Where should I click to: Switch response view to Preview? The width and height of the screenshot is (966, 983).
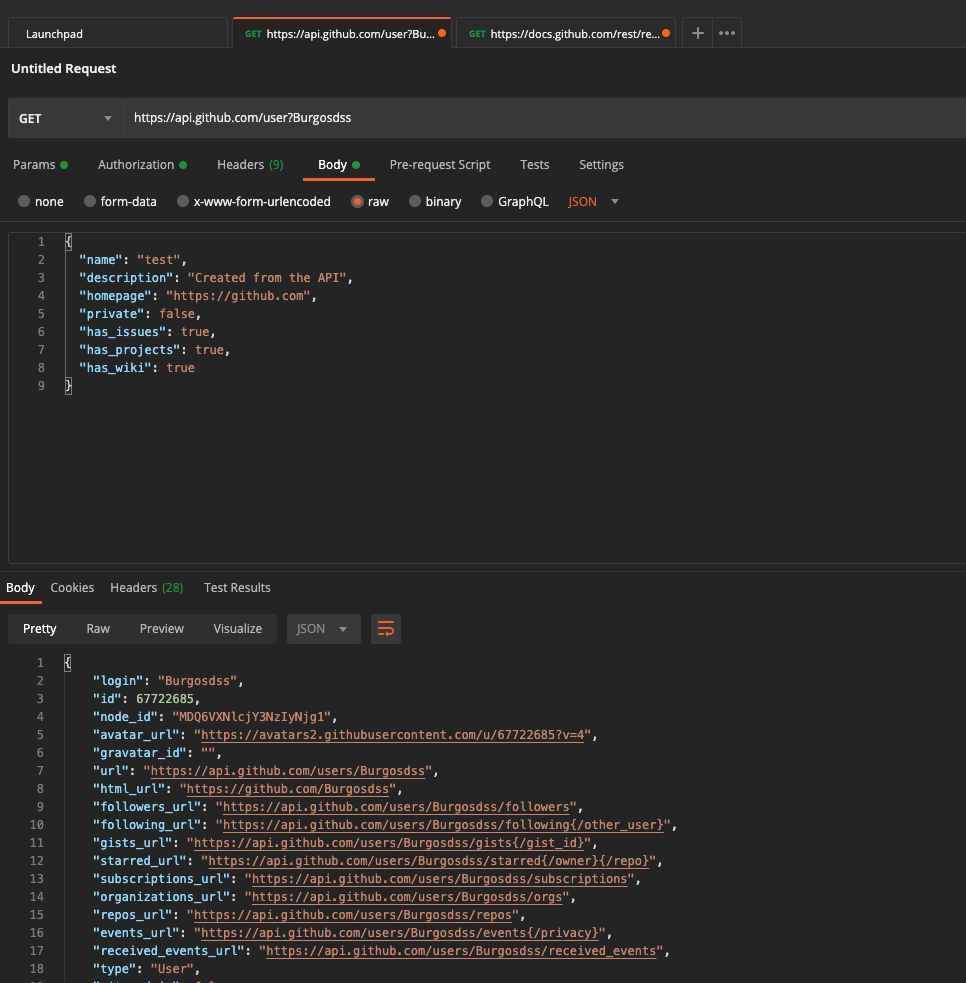tap(162, 629)
